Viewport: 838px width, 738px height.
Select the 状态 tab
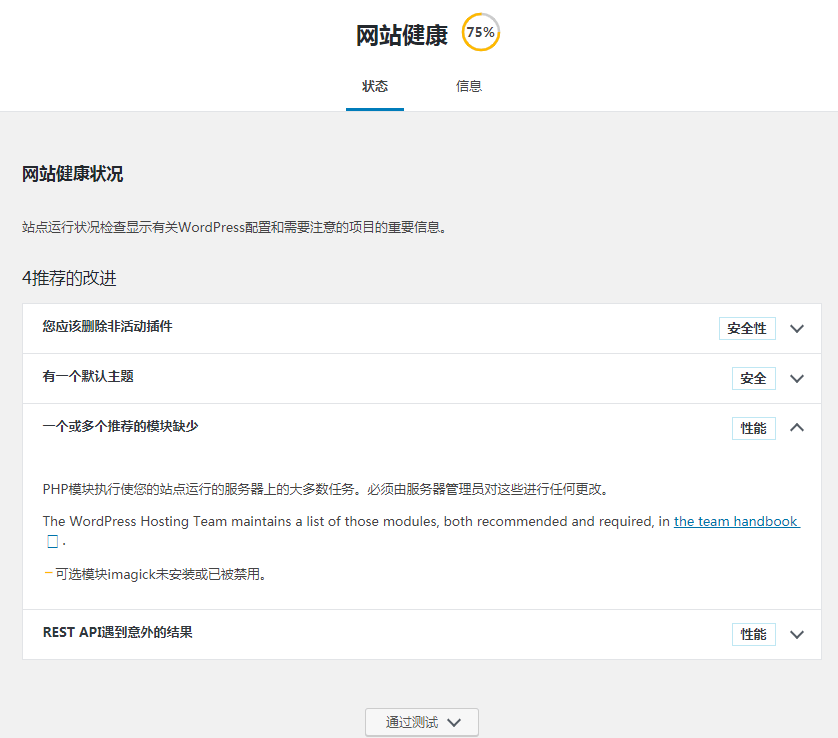[x=375, y=86]
